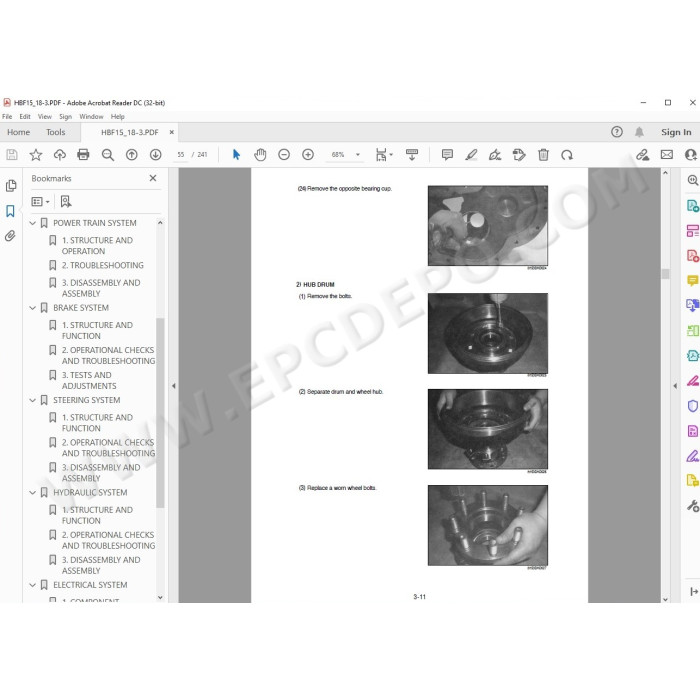Expand the right tools pane arrow

[675, 386]
